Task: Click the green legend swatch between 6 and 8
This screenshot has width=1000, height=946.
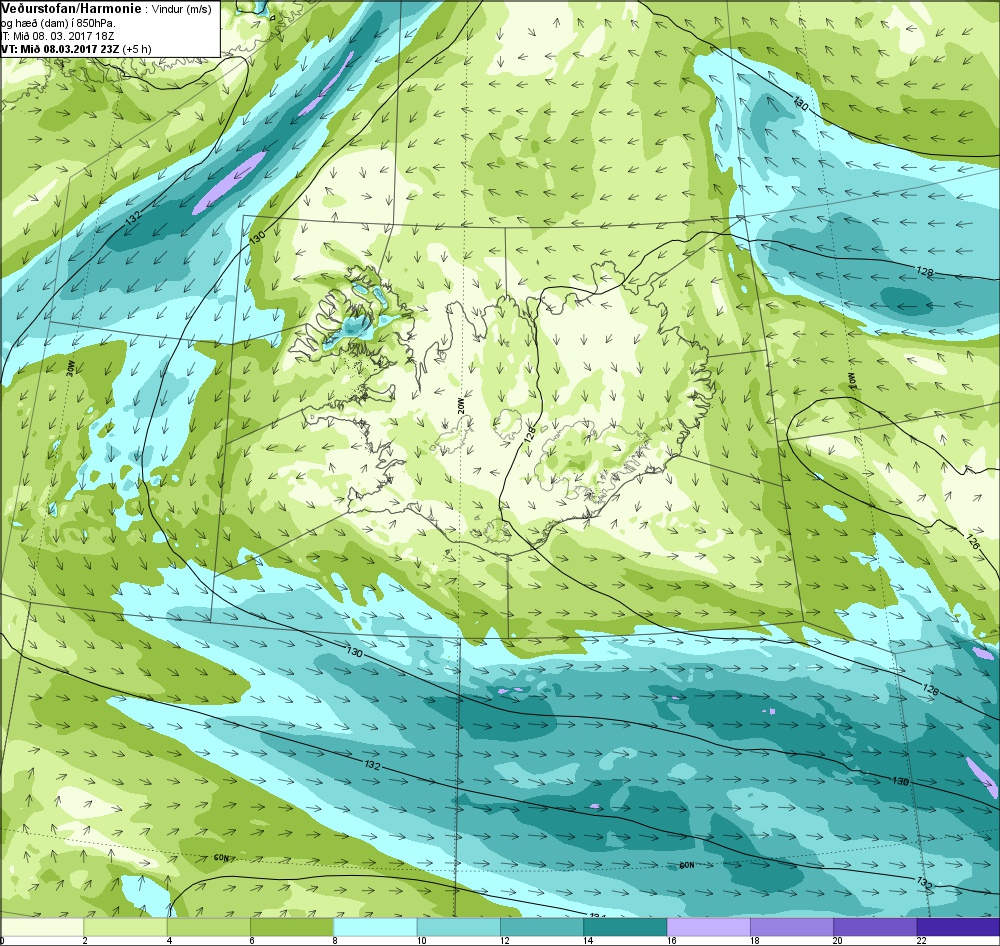Action: point(291,926)
